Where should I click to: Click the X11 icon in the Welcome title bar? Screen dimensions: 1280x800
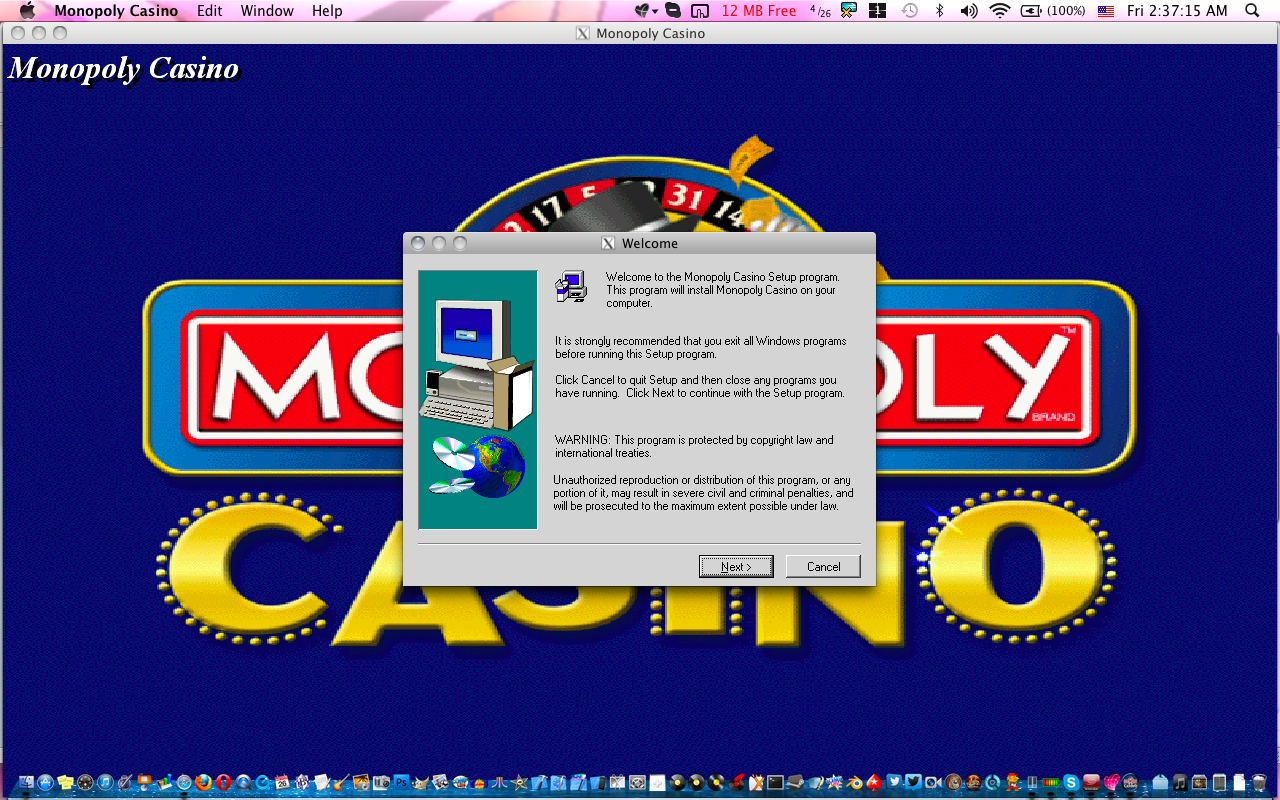pyautogui.click(x=608, y=243)
